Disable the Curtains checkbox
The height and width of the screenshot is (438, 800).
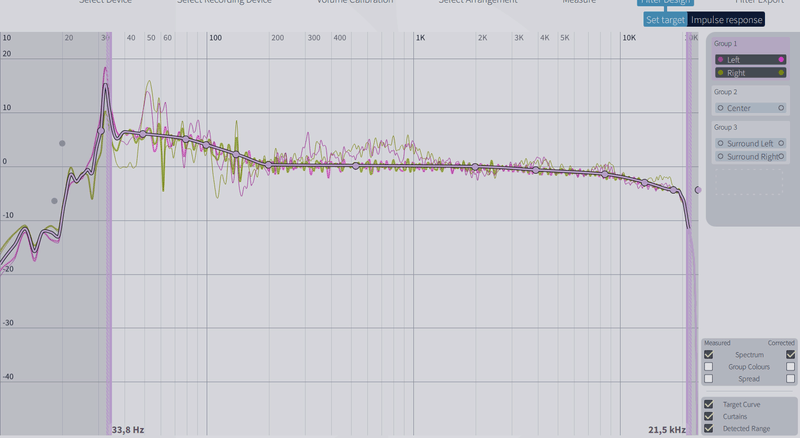pos(708,417)
